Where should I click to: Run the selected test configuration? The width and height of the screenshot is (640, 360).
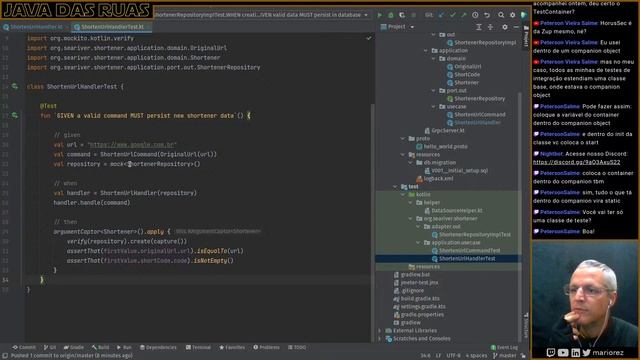coord(380,15)
